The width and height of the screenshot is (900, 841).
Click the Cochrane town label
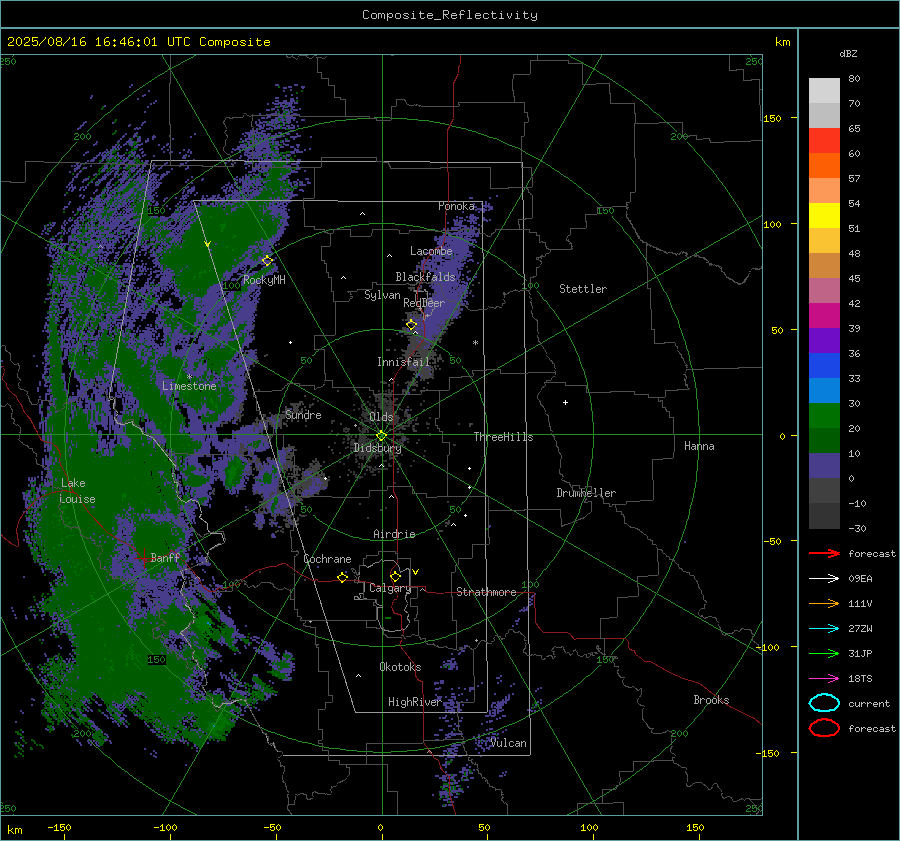pos(327,559)
